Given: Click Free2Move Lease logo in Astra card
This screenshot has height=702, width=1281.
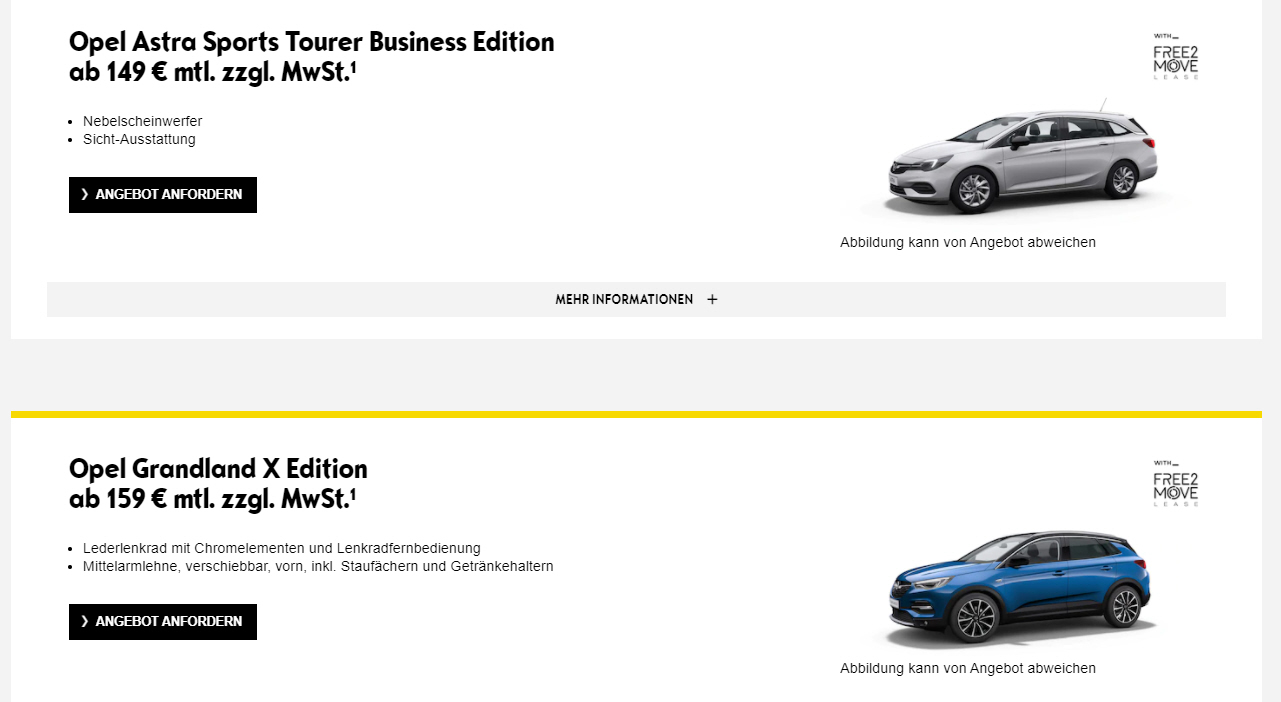Looking at the screenshot, I should click(x=1175, y=57).
